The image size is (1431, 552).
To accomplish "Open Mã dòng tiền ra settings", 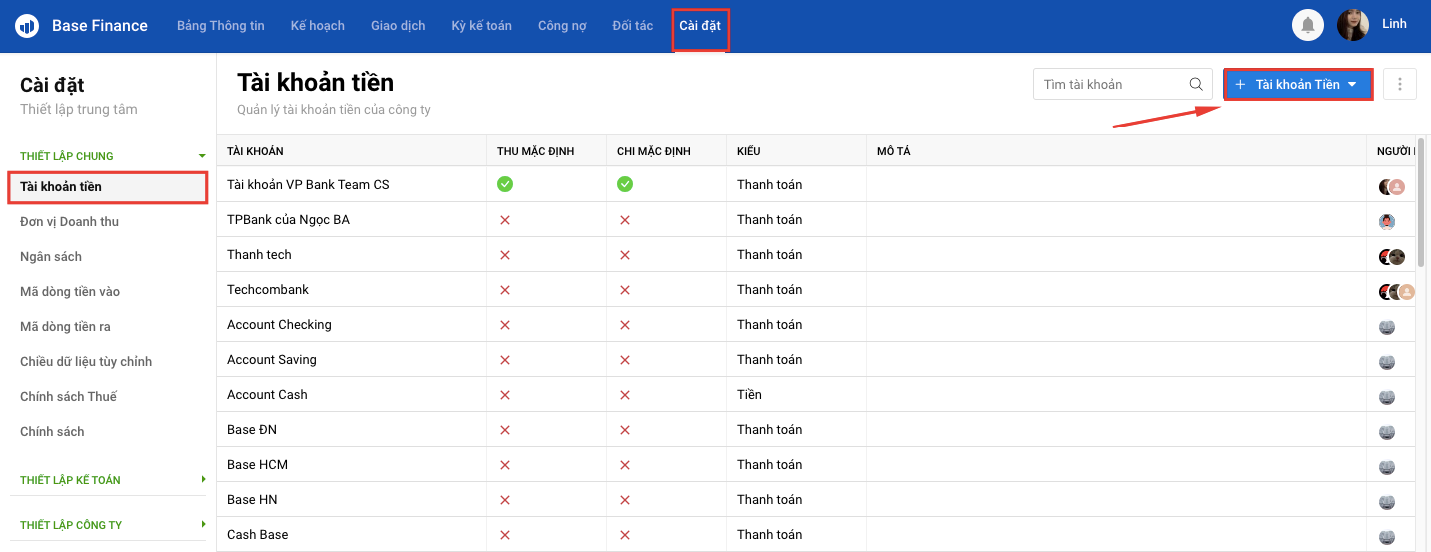I will [x=65, y=327].
